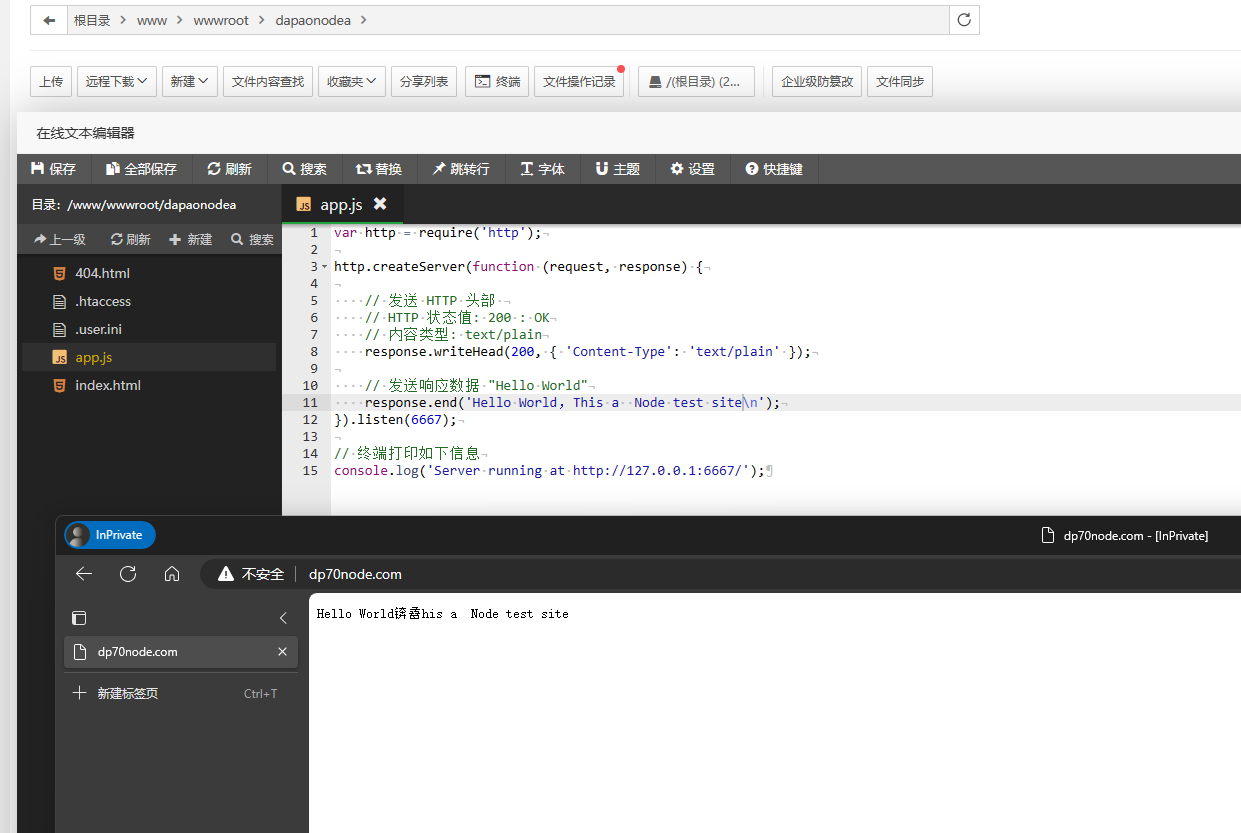Click 搜索 in the directory sidebar
This screenshot has height=833, width=1241.
coord(252,239)
